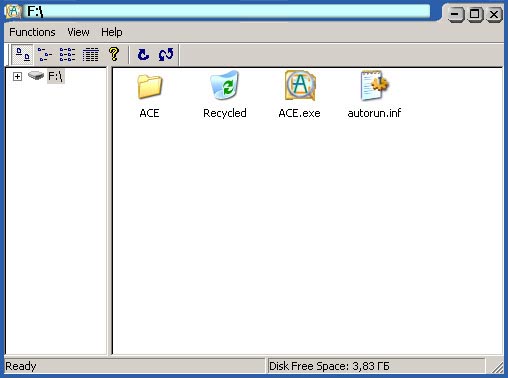This screenshot has height=378, width=508.
Task: Open the Help menu
Action: pos(112,32)
